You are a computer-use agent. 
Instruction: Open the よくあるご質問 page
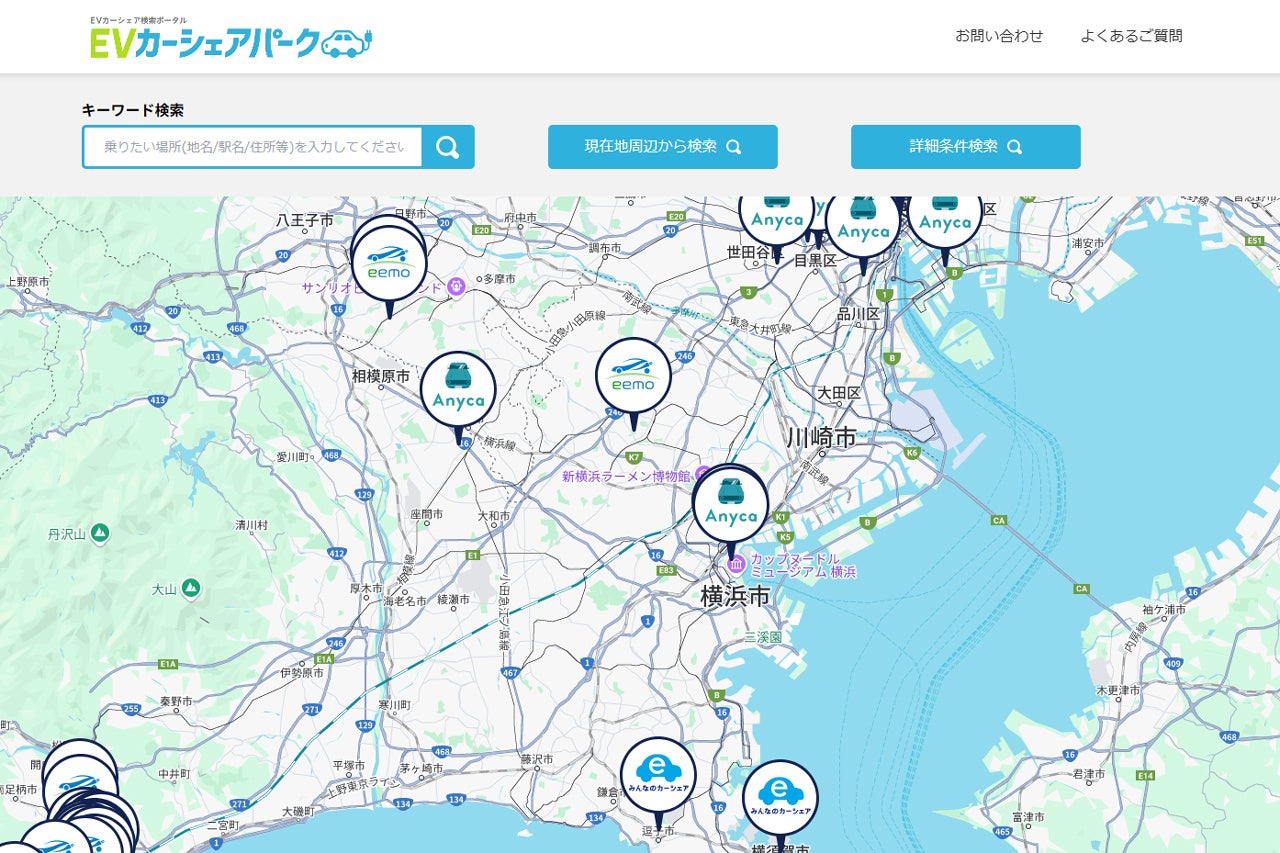[1131, 36]
